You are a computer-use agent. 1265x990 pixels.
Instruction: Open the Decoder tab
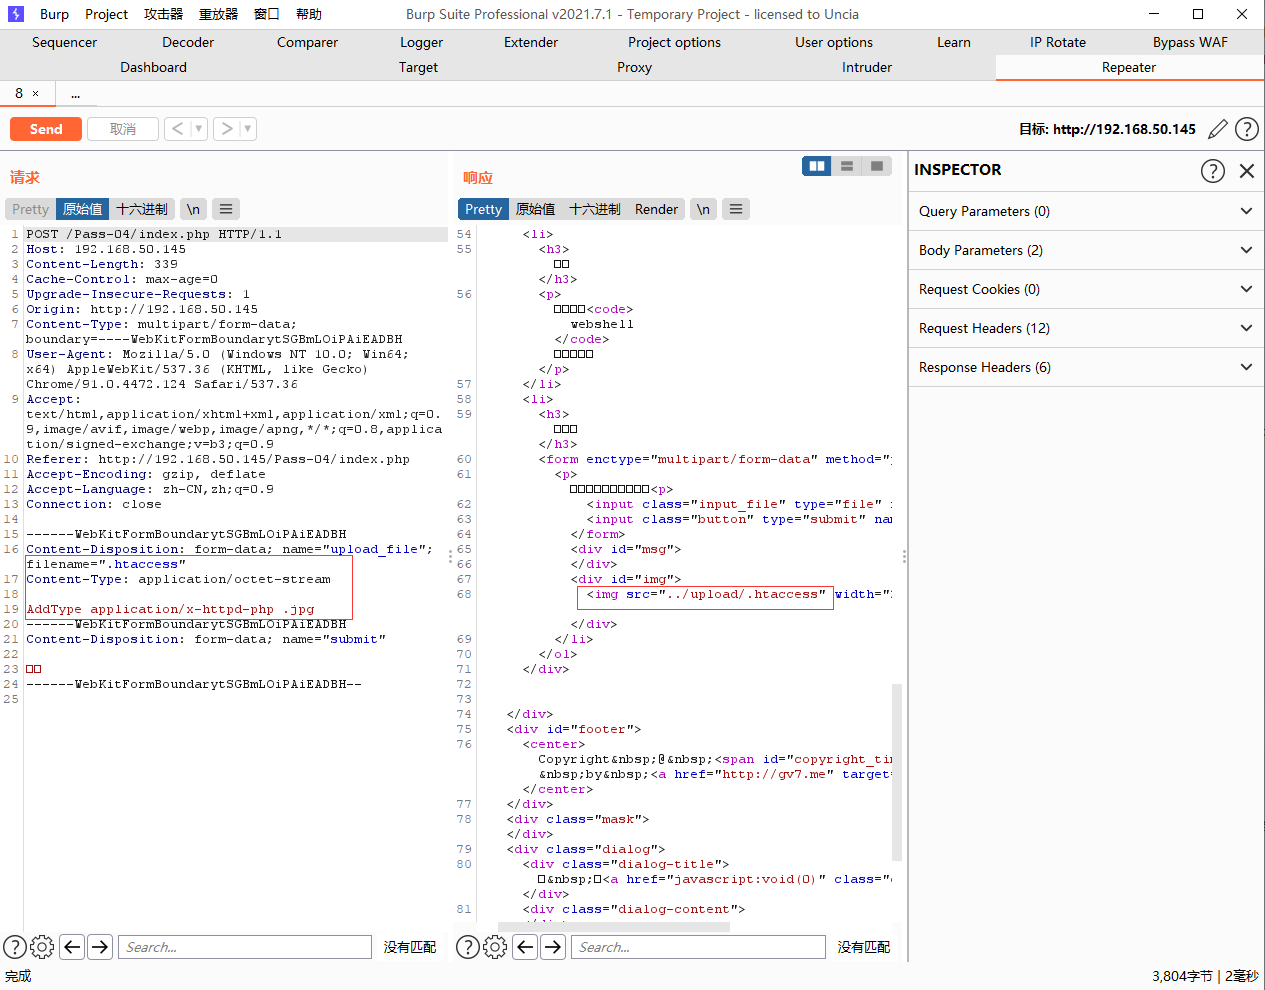coord(188,42)
